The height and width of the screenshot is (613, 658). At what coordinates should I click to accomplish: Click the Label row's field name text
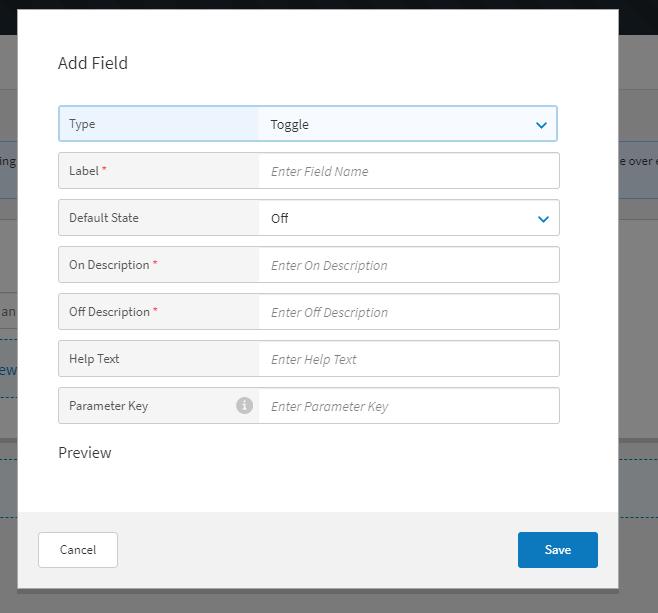(84, 171)
